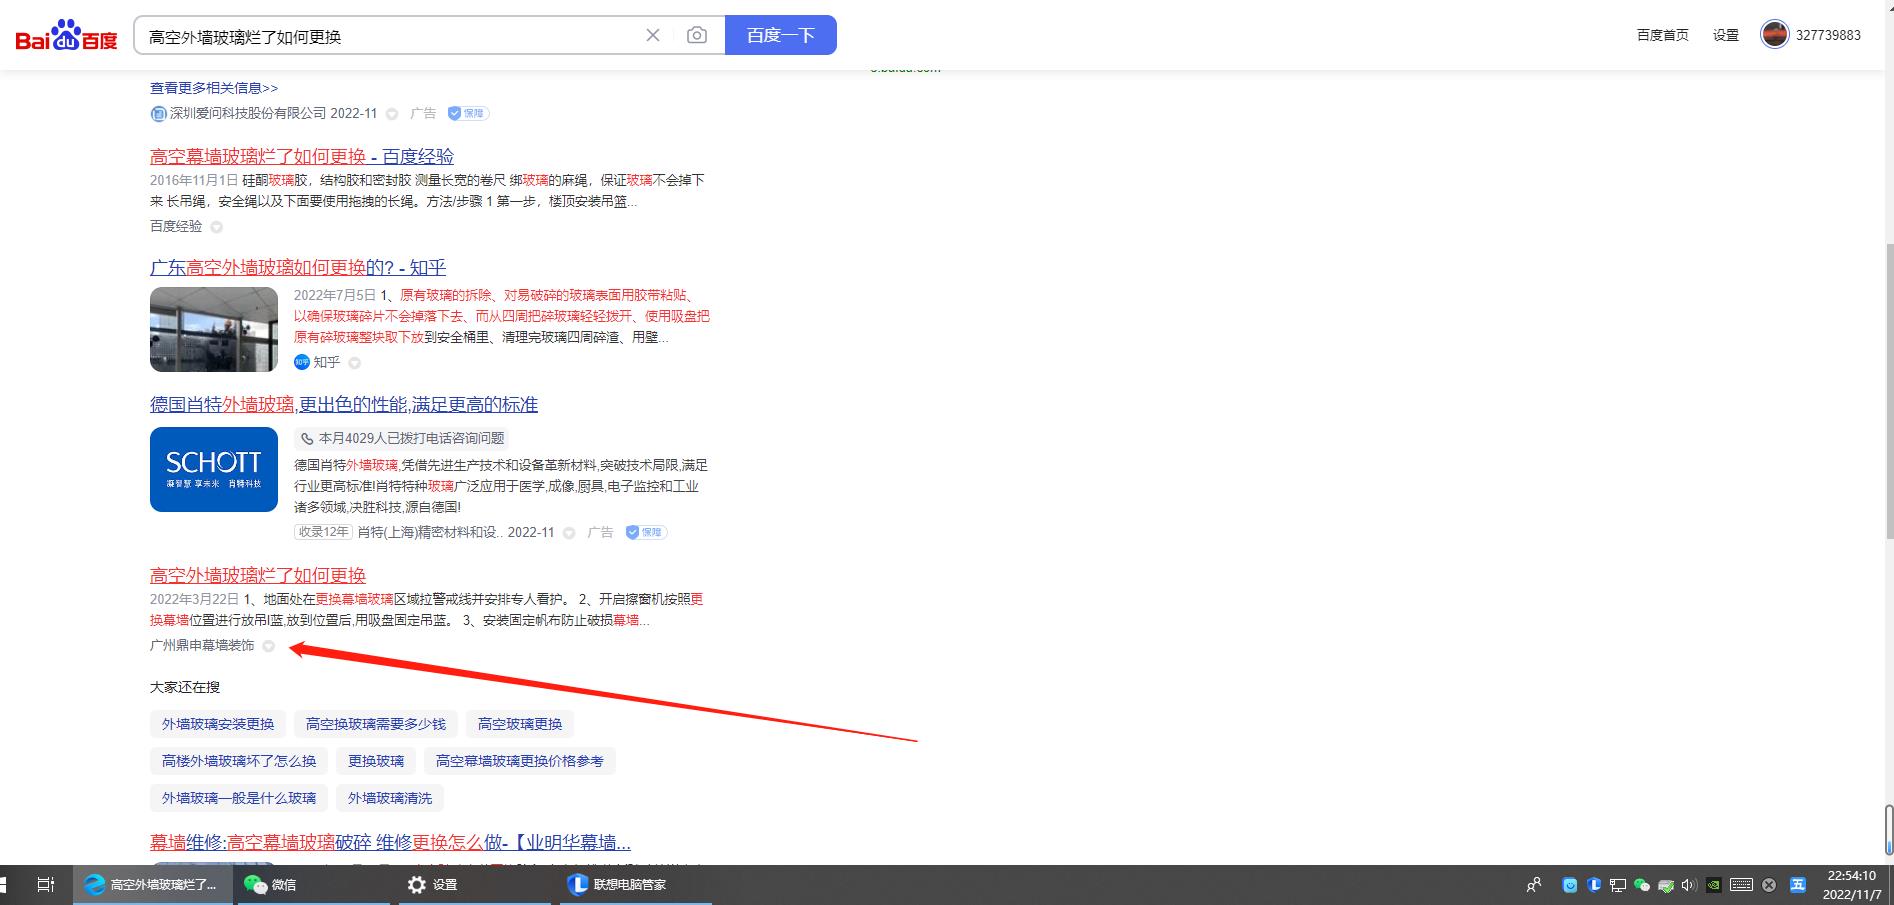Click the Task View icon on taskbar
The width and height of the screenshot is (1894, 905).
point(45,885)
